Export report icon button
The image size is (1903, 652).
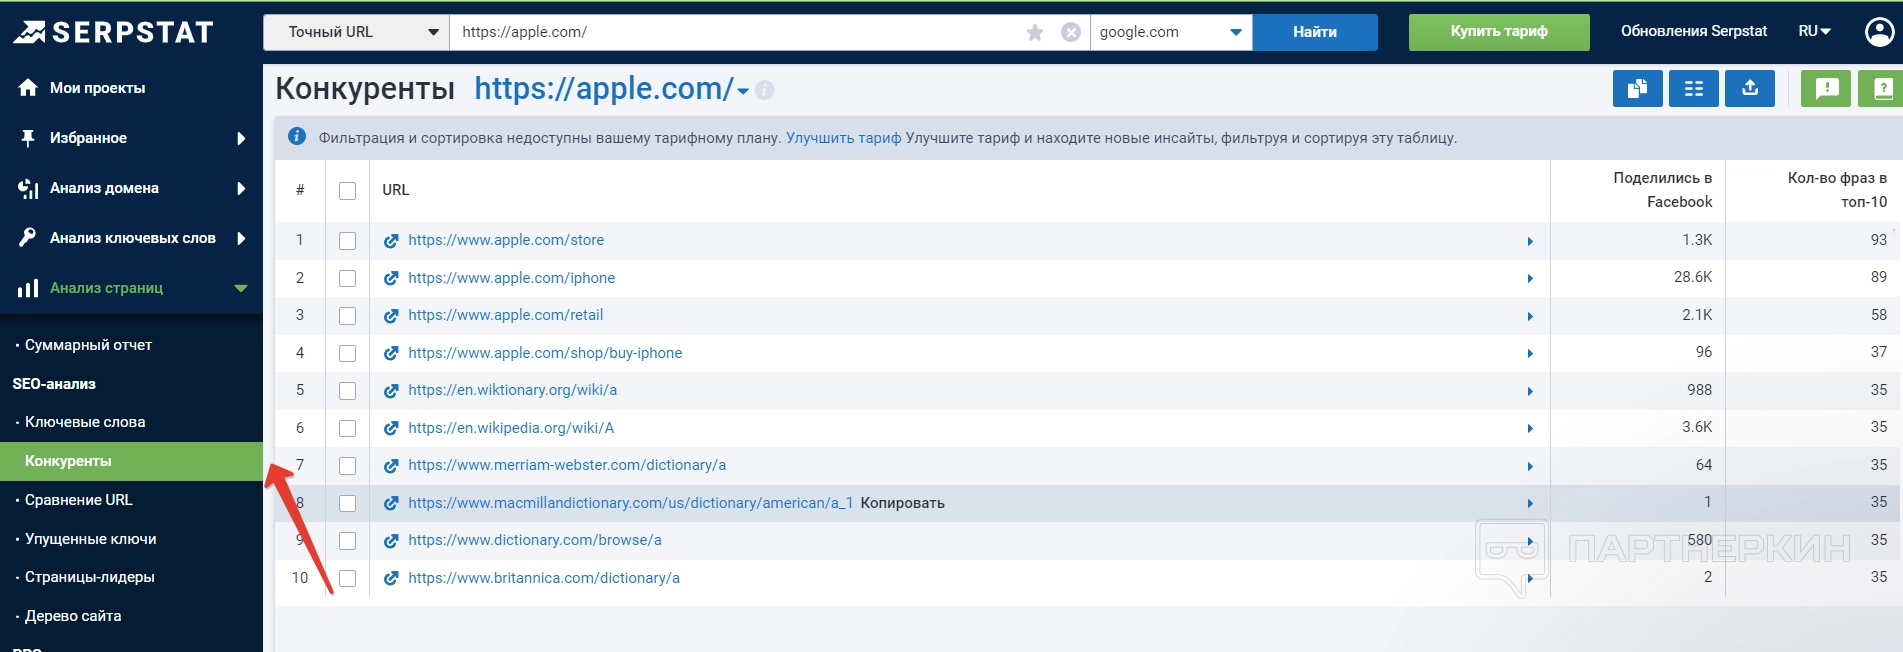tap(1750, 89)
